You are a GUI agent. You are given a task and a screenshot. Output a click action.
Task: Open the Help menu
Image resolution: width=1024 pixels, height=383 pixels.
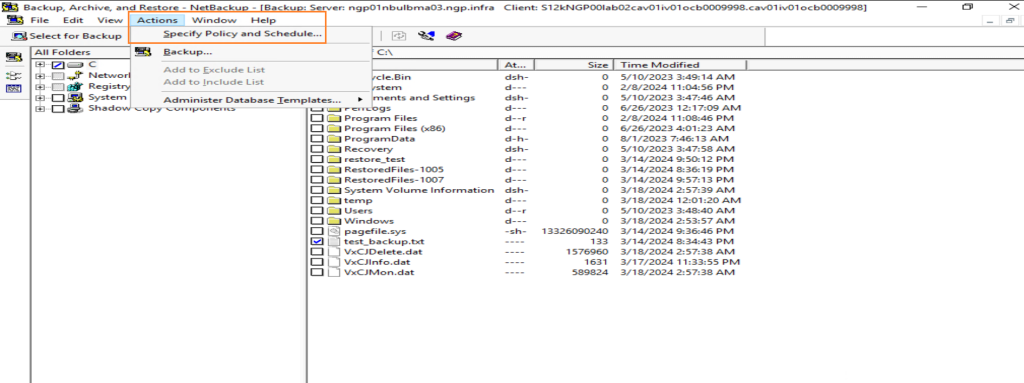[x=263, y=20]
